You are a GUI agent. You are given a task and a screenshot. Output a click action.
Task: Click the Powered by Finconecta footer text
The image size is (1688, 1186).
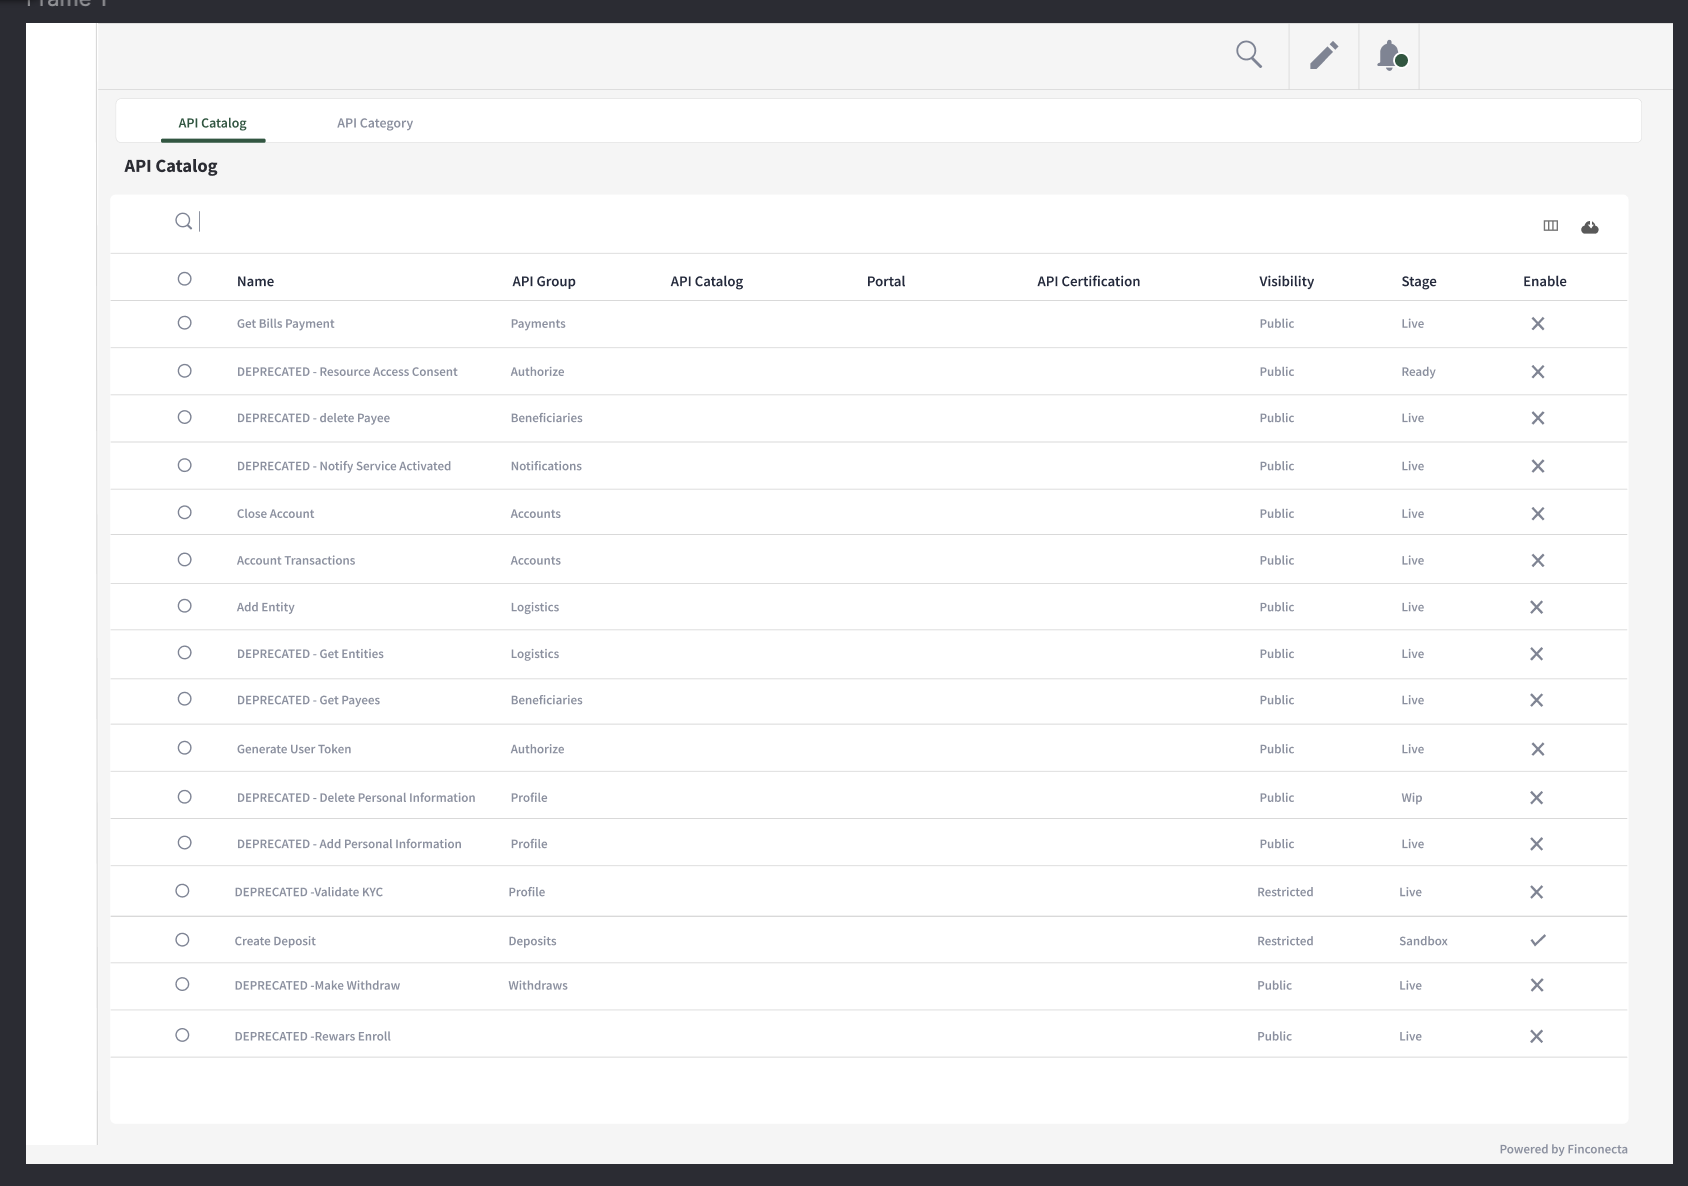pyautogui.click(x=1563, y=1149)
